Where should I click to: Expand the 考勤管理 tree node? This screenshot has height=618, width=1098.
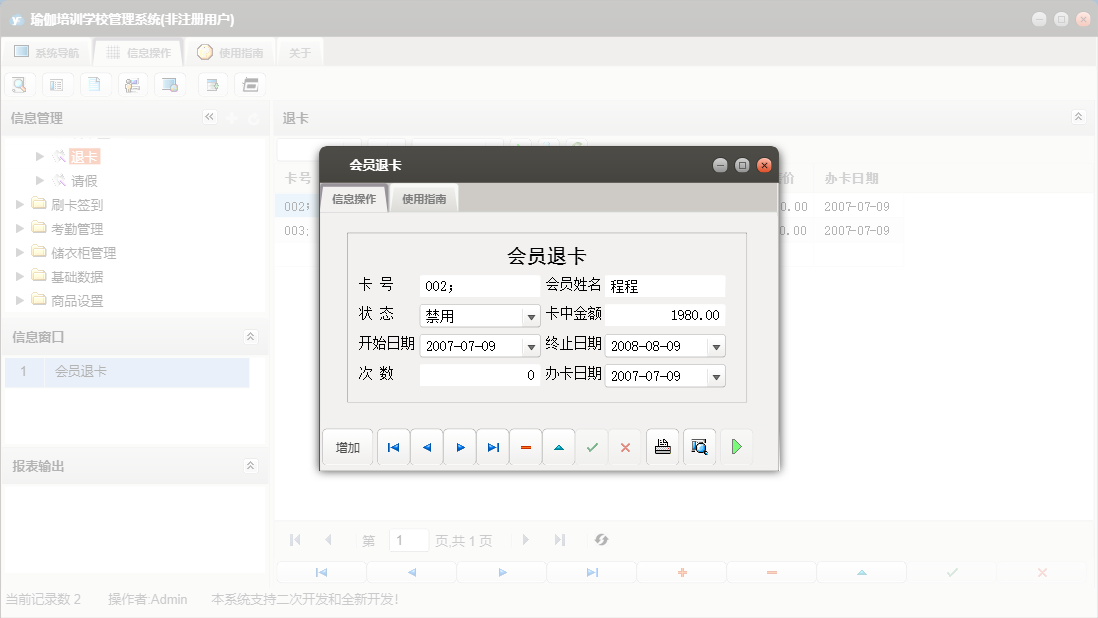pos(18,228)
